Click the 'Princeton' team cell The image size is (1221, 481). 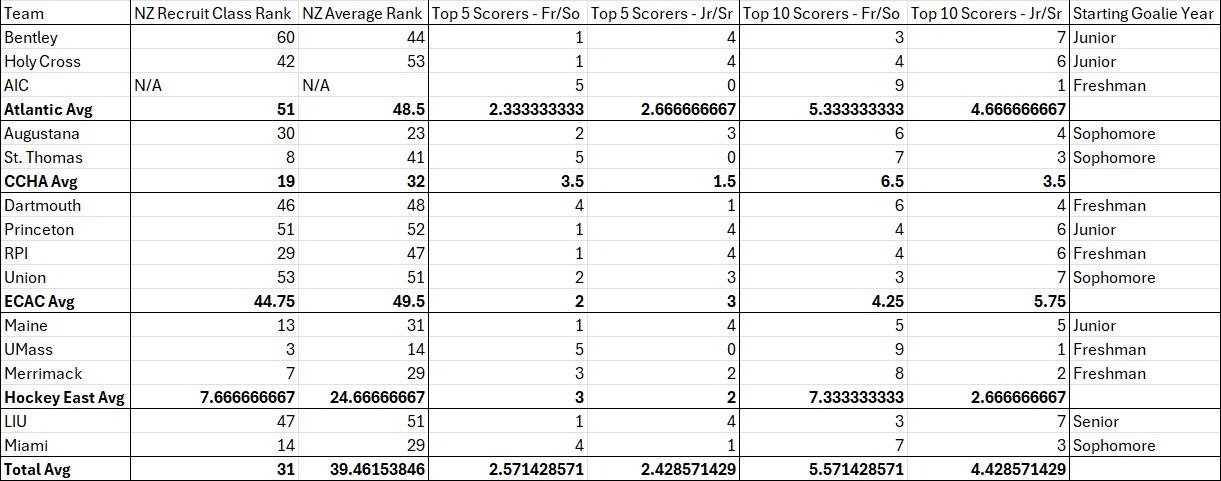[x=65, y=230]
